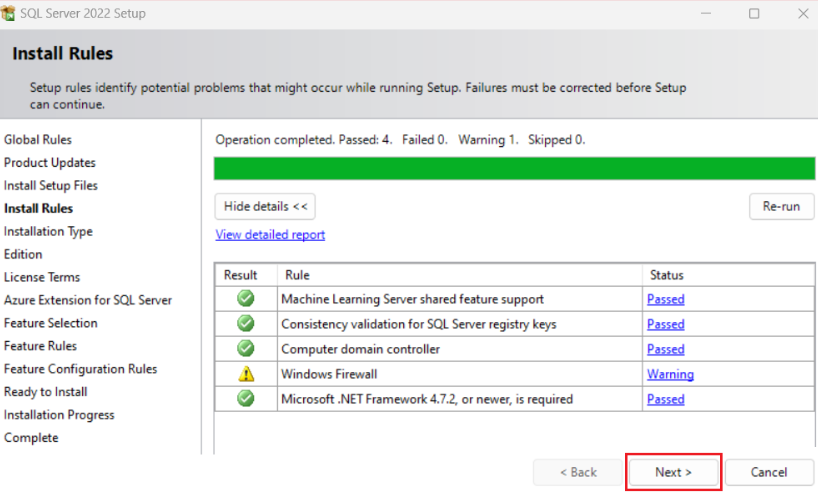Close the SQL Server Setup window
Image resolution: width=818 pixels, height=495 pixels.
point(803,14)
